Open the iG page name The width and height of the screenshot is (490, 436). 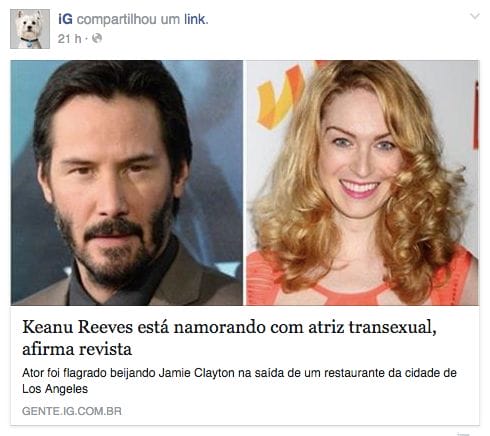click(x=65, y=19)
